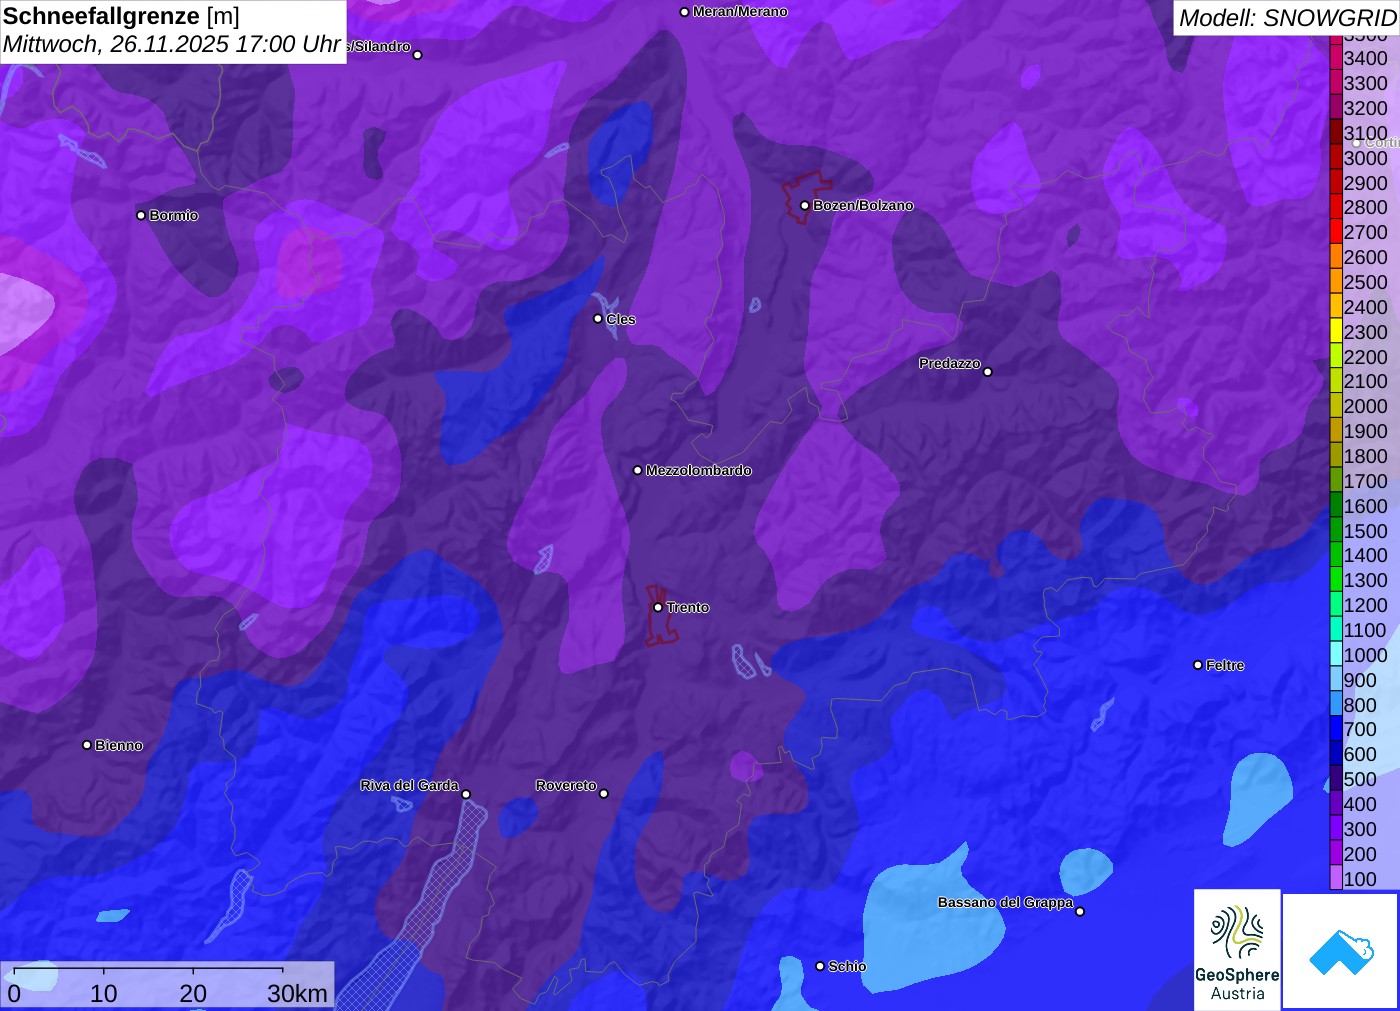Pick the 3400 m legend color swatch
The height and width of the screenshot is (1011, 1400).
1336,58
